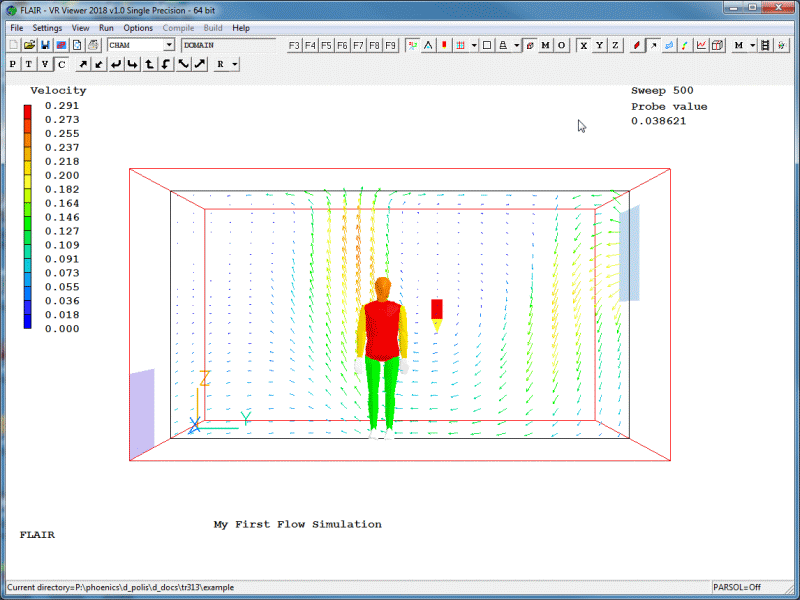The height and width of the screenshot is (600, 800).
Task: Open the Settings menu
Action: pos(47,28)
